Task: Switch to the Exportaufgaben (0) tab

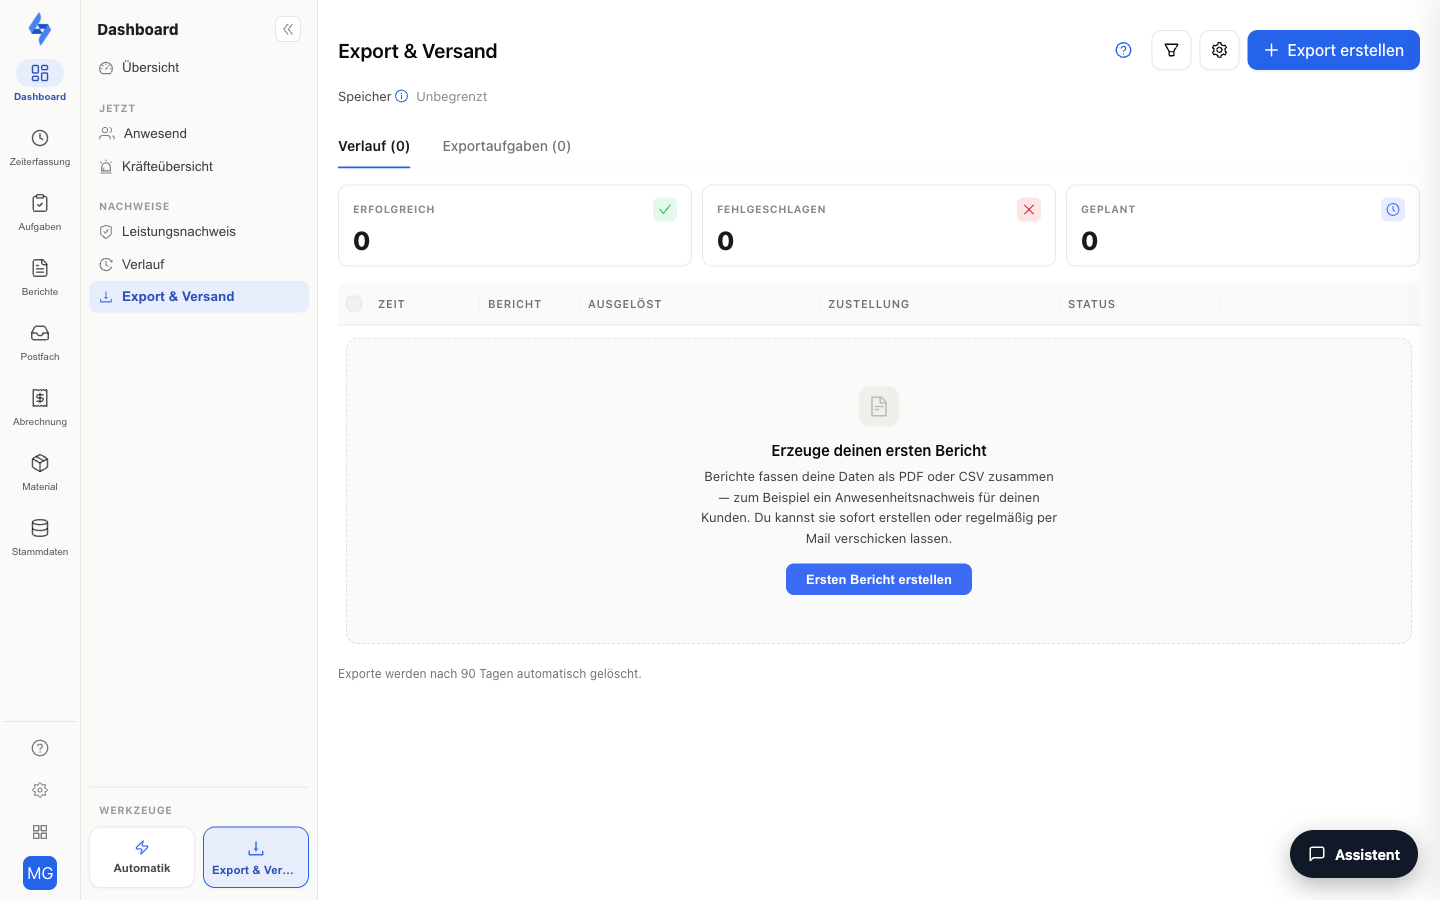Action: 507,146
